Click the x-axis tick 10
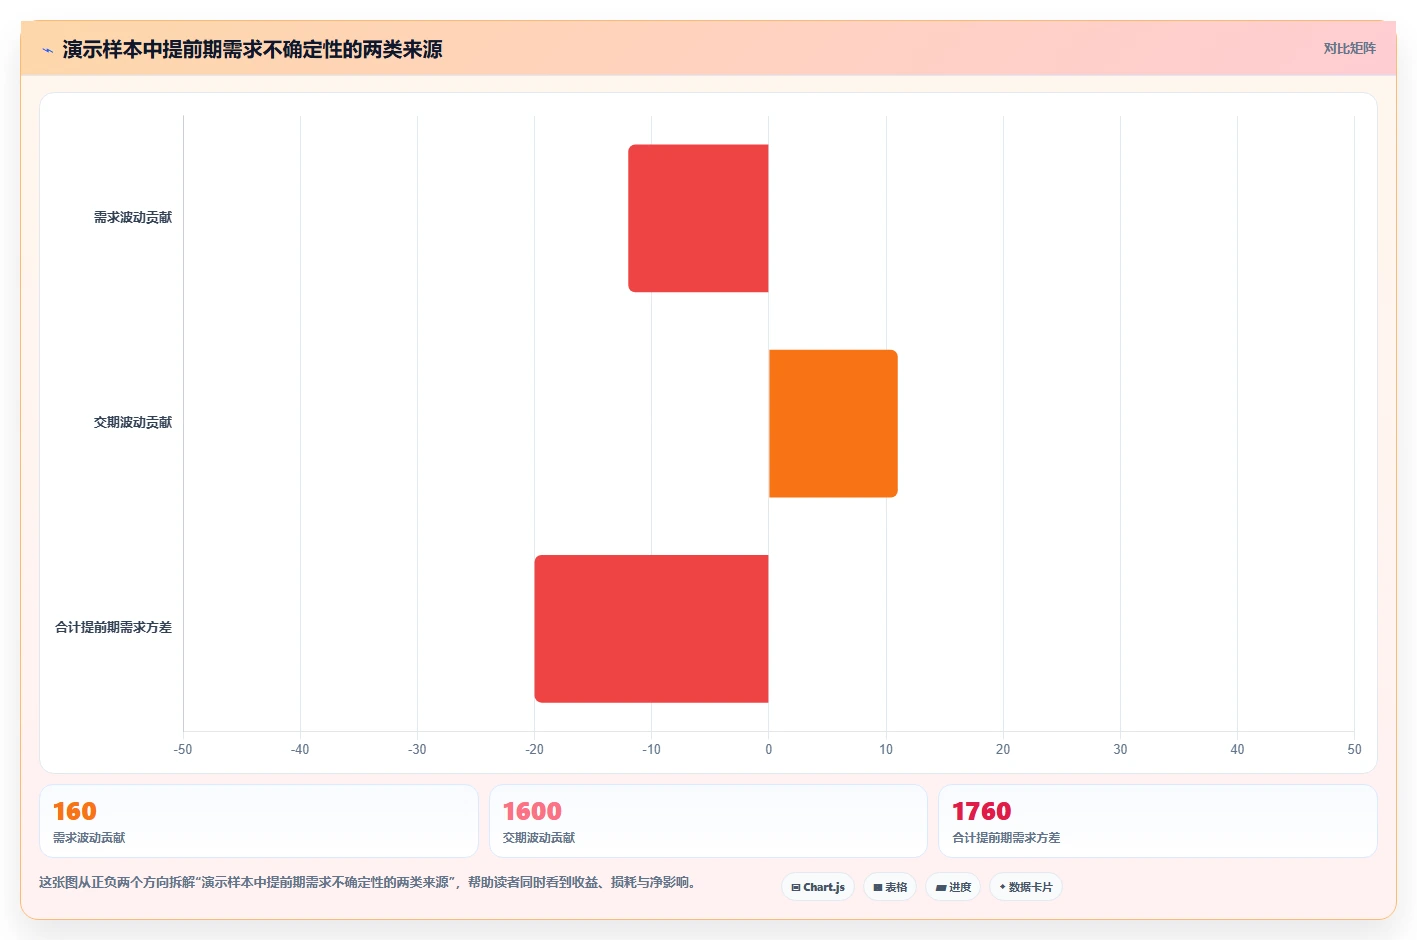Screen dimensions: 1417x940 point(886,750)
